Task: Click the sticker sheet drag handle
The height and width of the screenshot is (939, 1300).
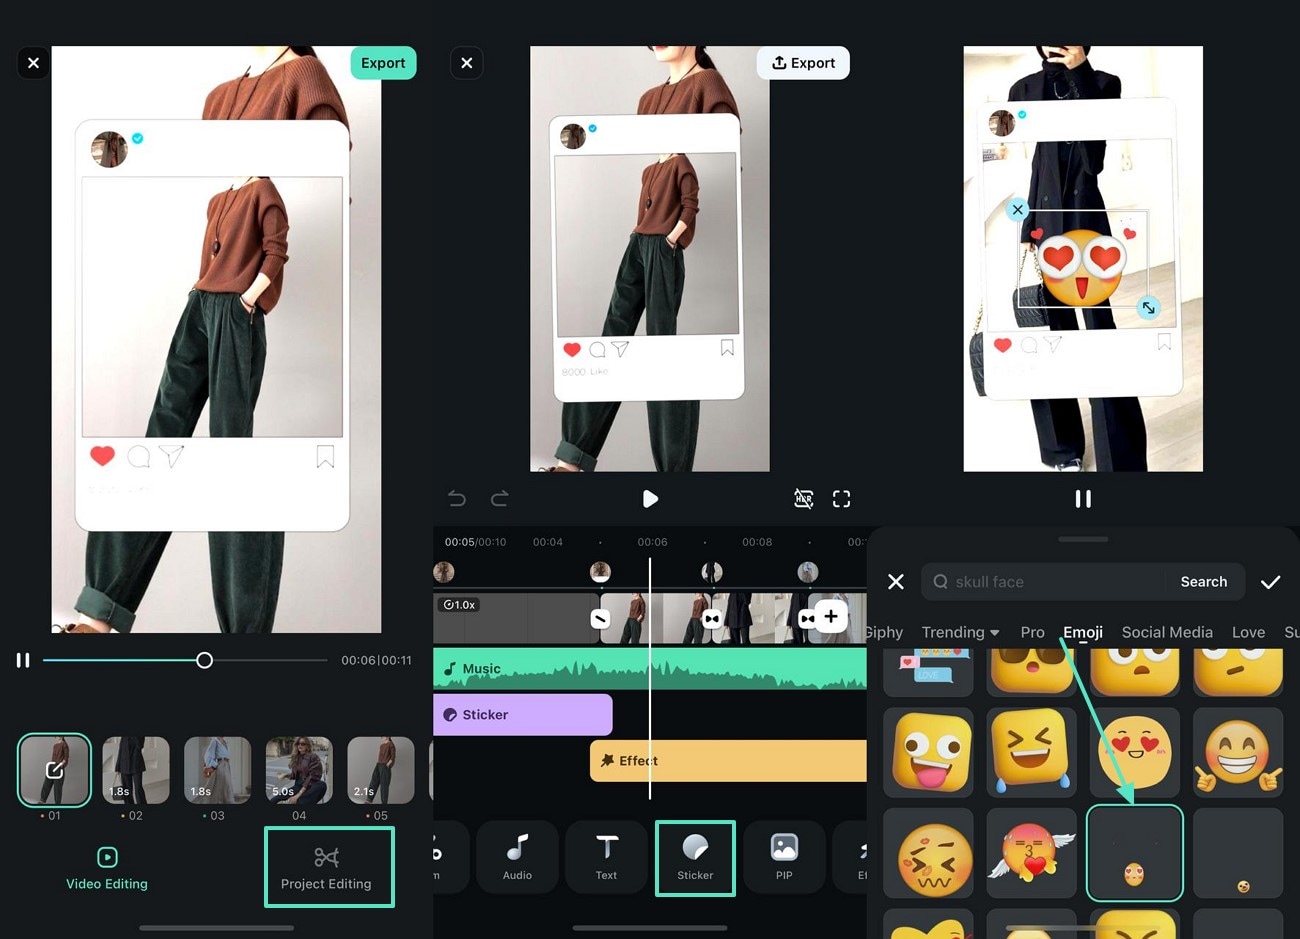Action: (1083, 539)
